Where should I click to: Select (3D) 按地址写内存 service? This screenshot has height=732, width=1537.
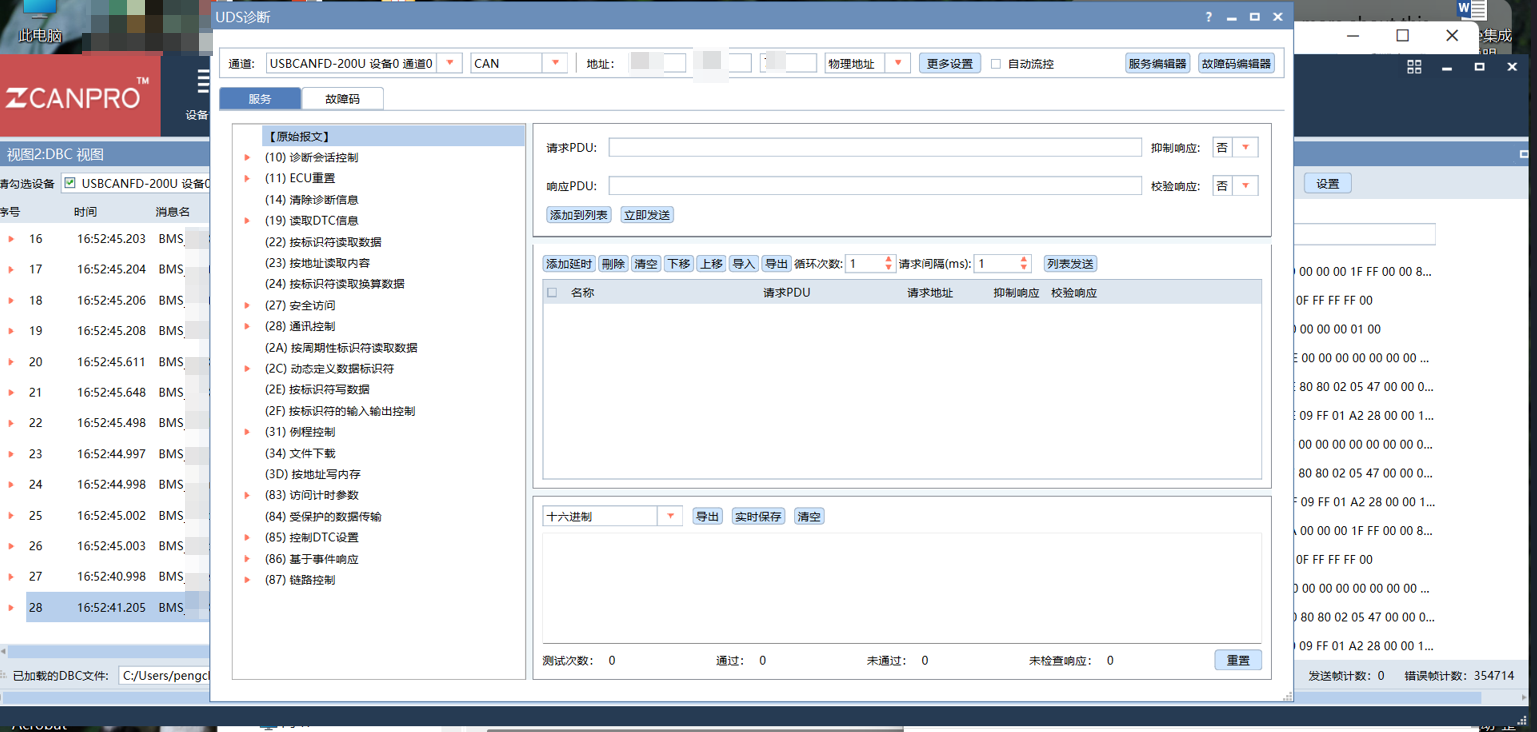coord(313,474)
